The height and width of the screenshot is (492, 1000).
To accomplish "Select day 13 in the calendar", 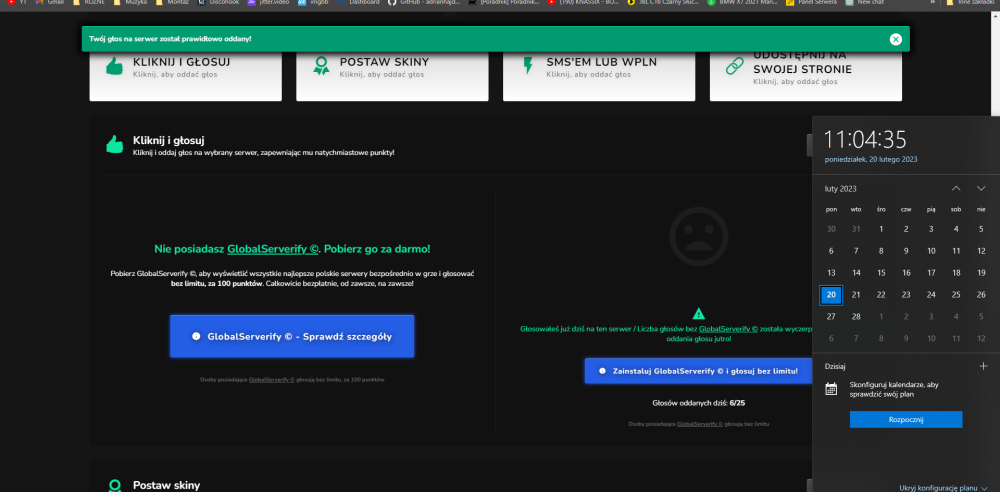I will point(831,272).
